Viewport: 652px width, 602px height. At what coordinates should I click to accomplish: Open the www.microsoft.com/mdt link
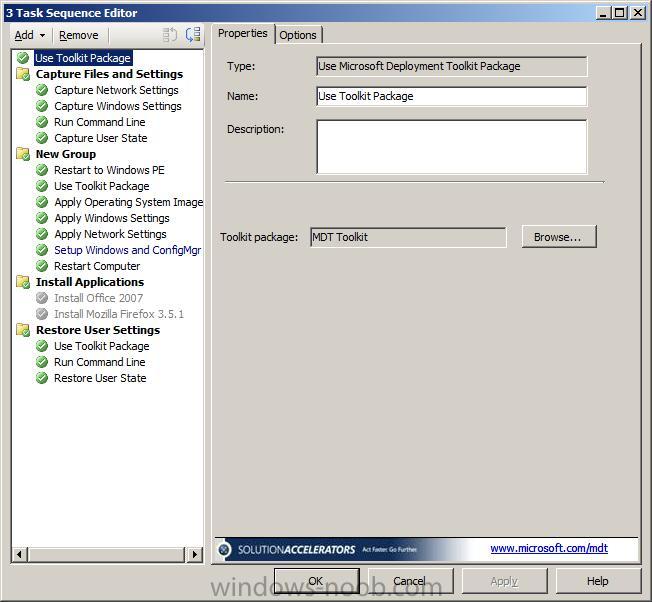[x=549, y=548]
